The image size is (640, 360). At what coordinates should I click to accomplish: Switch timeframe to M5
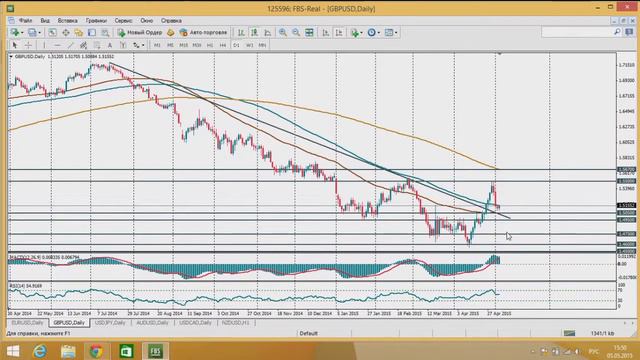(170, 45)
